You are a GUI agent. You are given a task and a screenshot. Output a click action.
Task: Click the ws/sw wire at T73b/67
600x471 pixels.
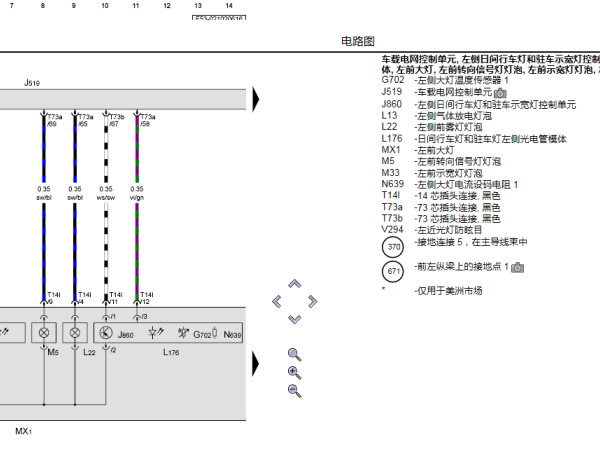tap(106, 148)
